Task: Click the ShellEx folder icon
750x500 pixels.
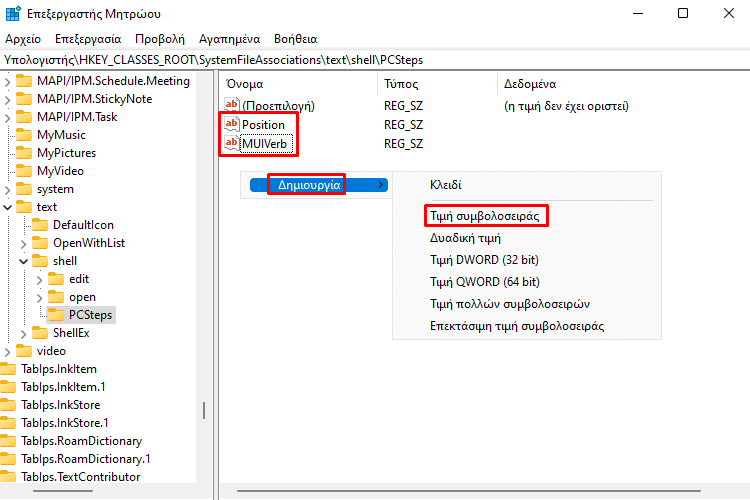Action: click(40, 333)
